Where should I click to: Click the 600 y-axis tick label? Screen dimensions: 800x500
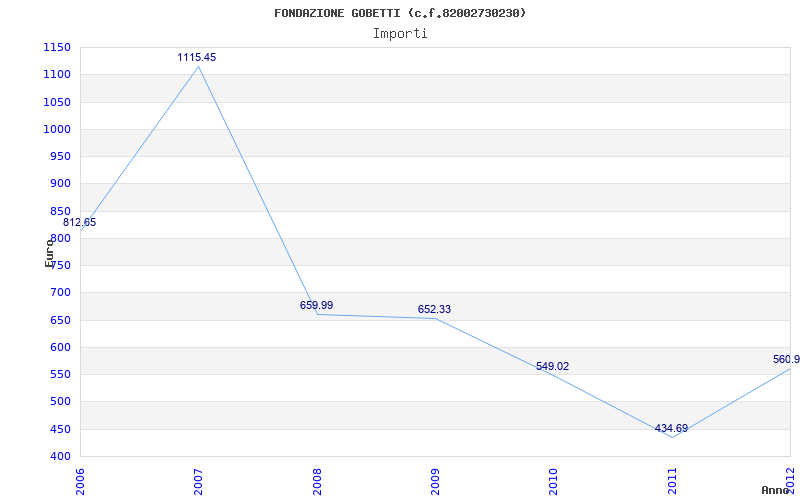pos(59,347)
